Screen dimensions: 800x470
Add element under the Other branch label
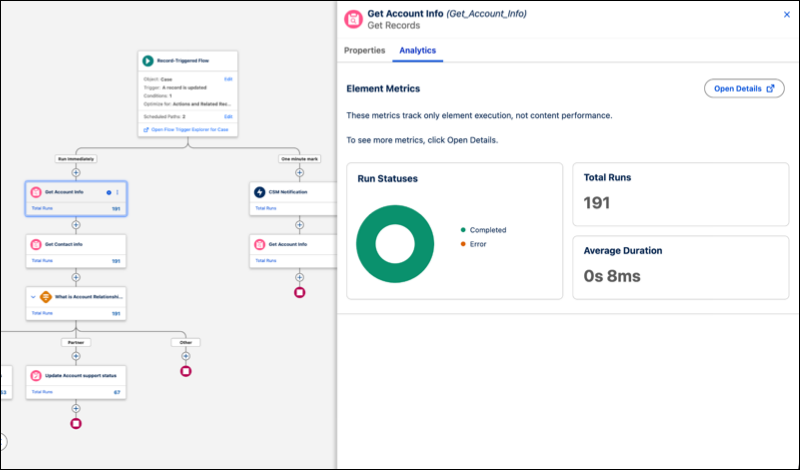[186, 356]
